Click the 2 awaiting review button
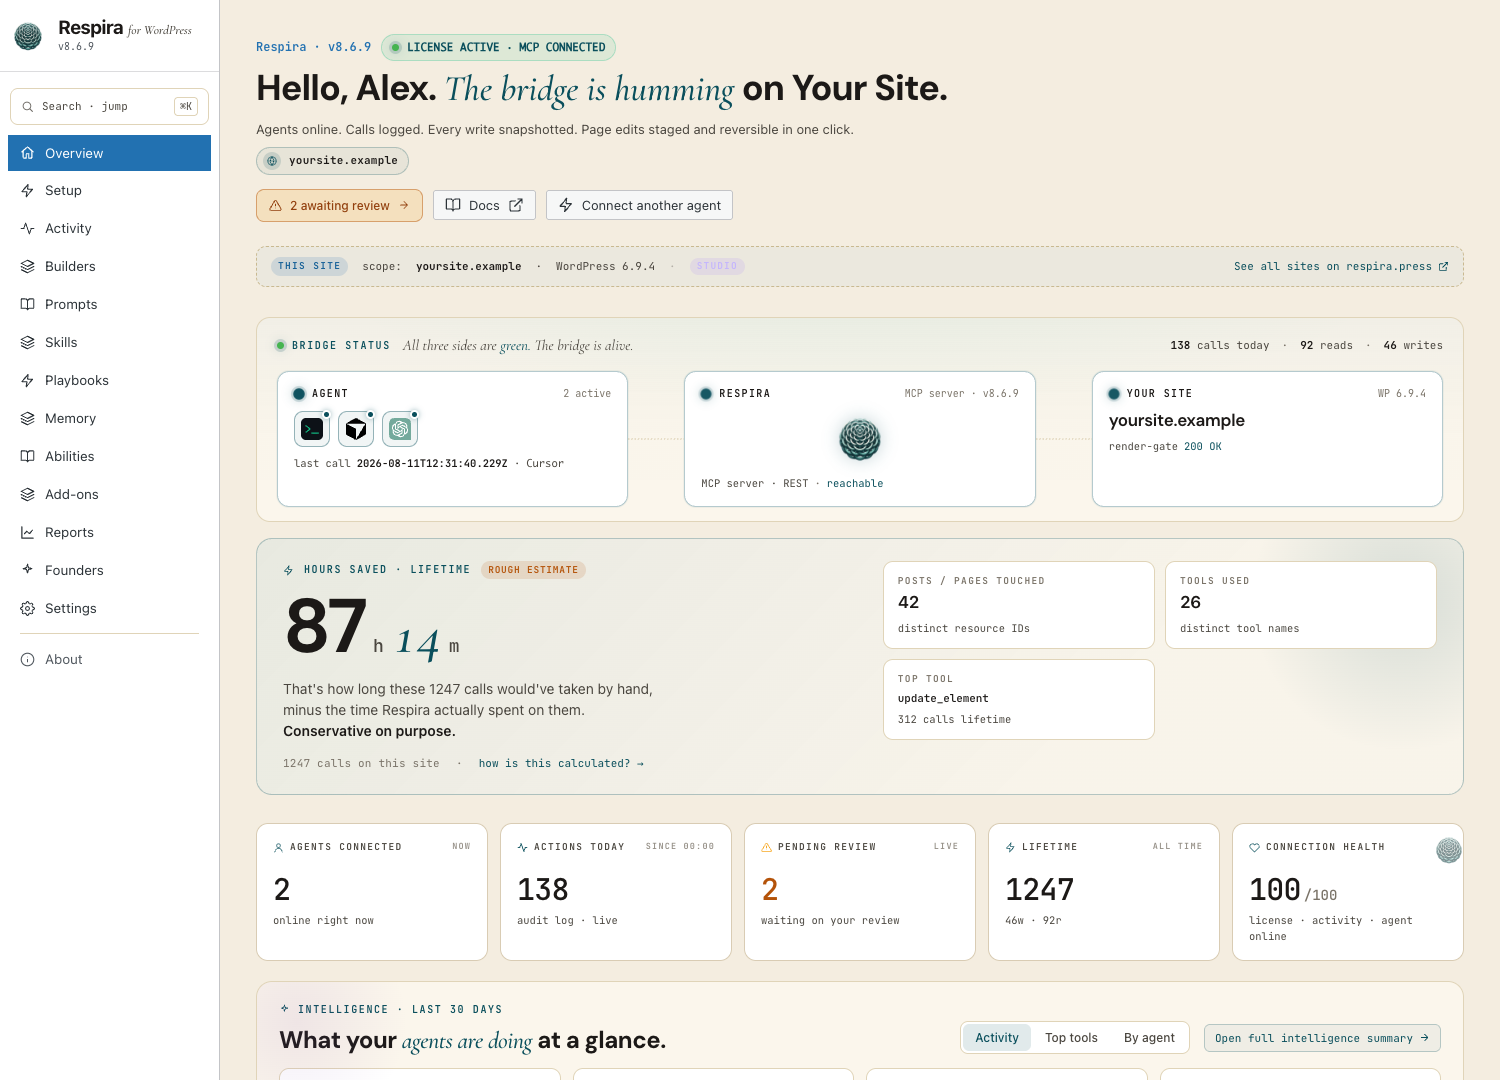Image resolution: width=1500 pixels, height=1080 pixels. coord(339,206)
